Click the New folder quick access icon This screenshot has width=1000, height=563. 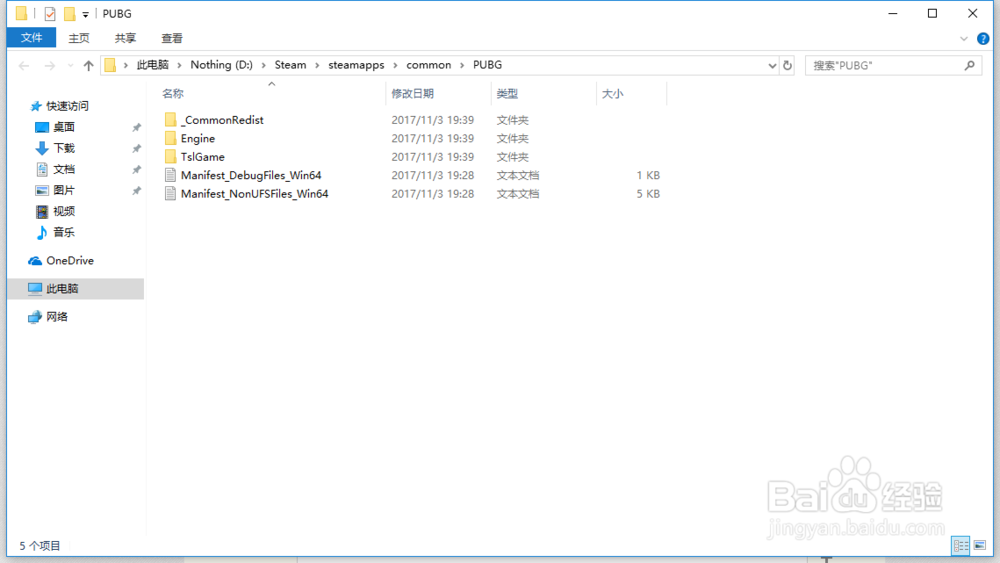point(69,13)
